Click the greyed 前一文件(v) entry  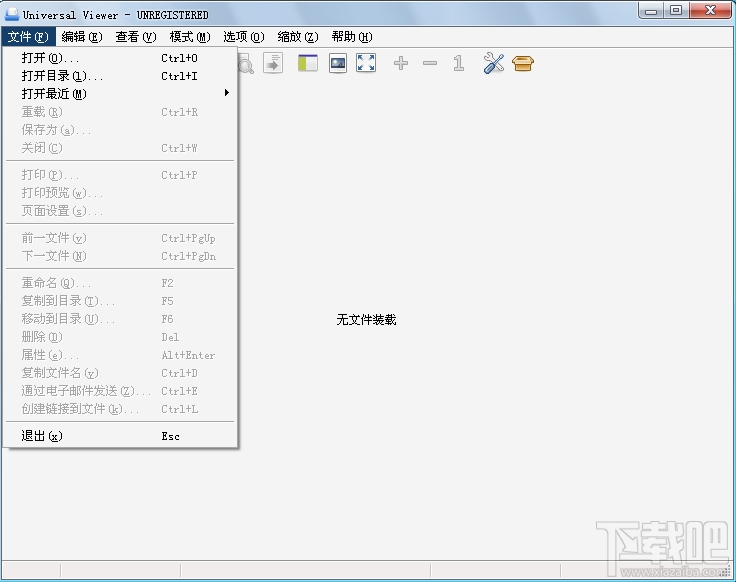pyautogui.click(x=120, y=238)
